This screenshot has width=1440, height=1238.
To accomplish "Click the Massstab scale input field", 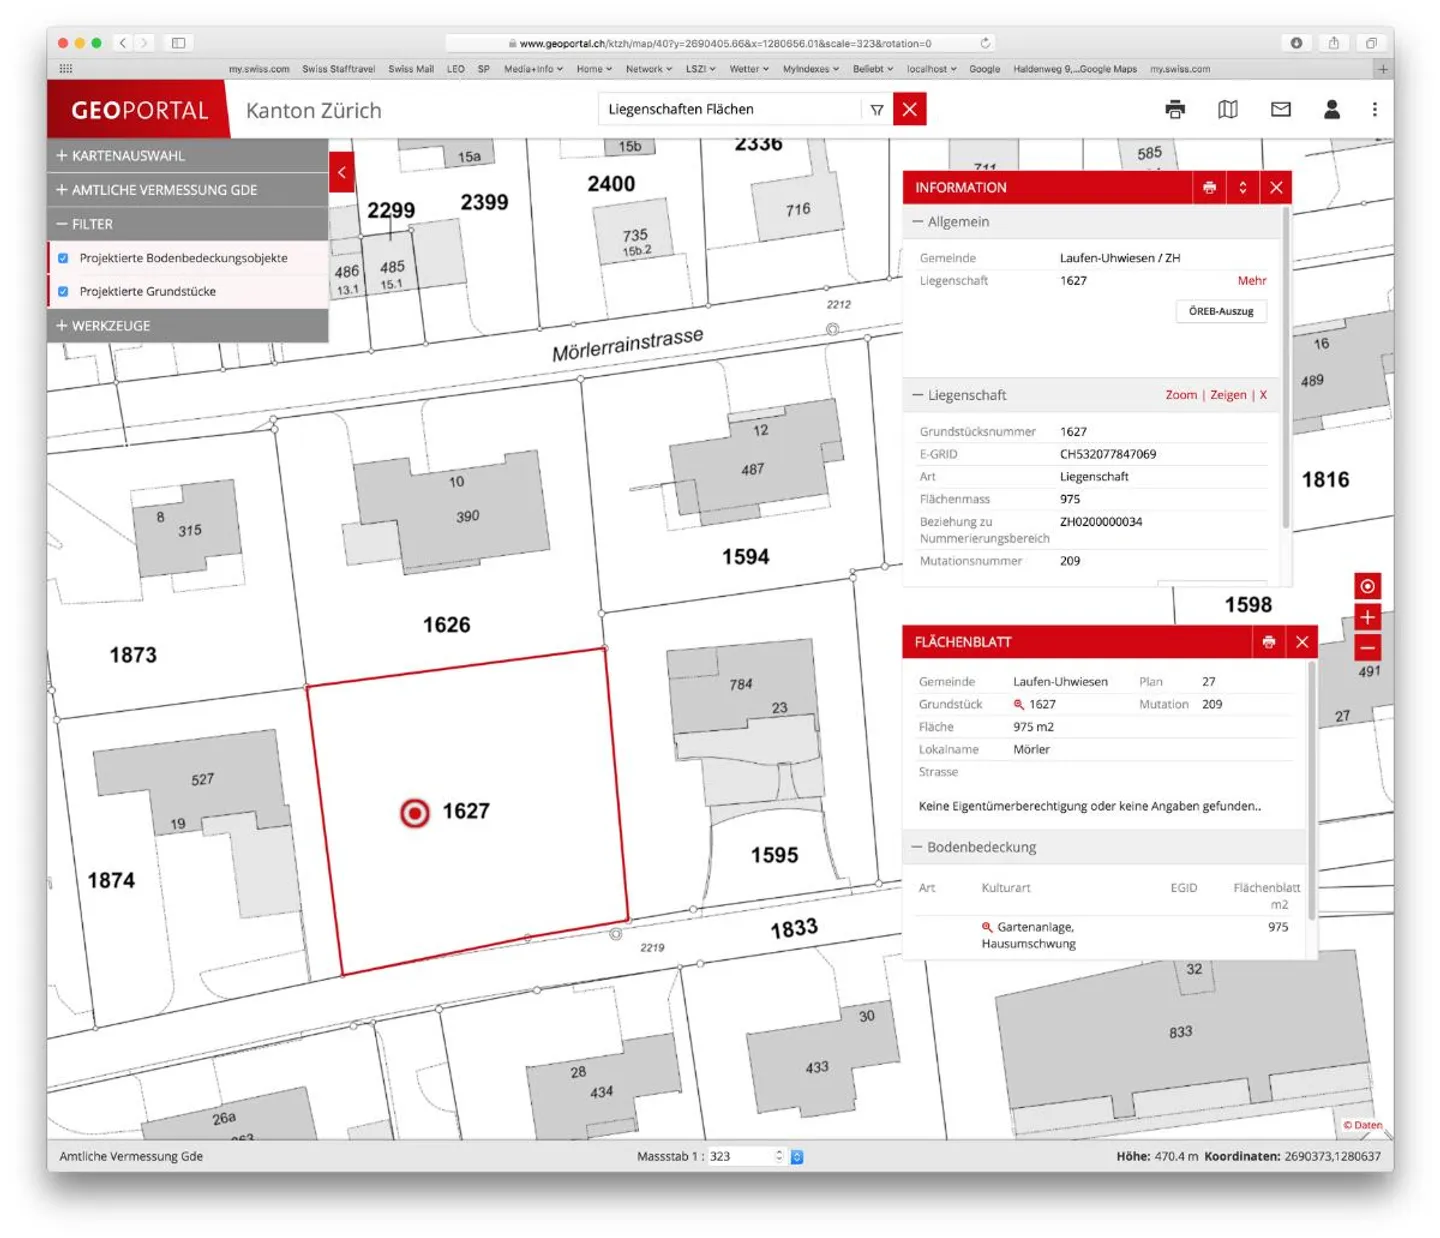I will coord(738,1156).
